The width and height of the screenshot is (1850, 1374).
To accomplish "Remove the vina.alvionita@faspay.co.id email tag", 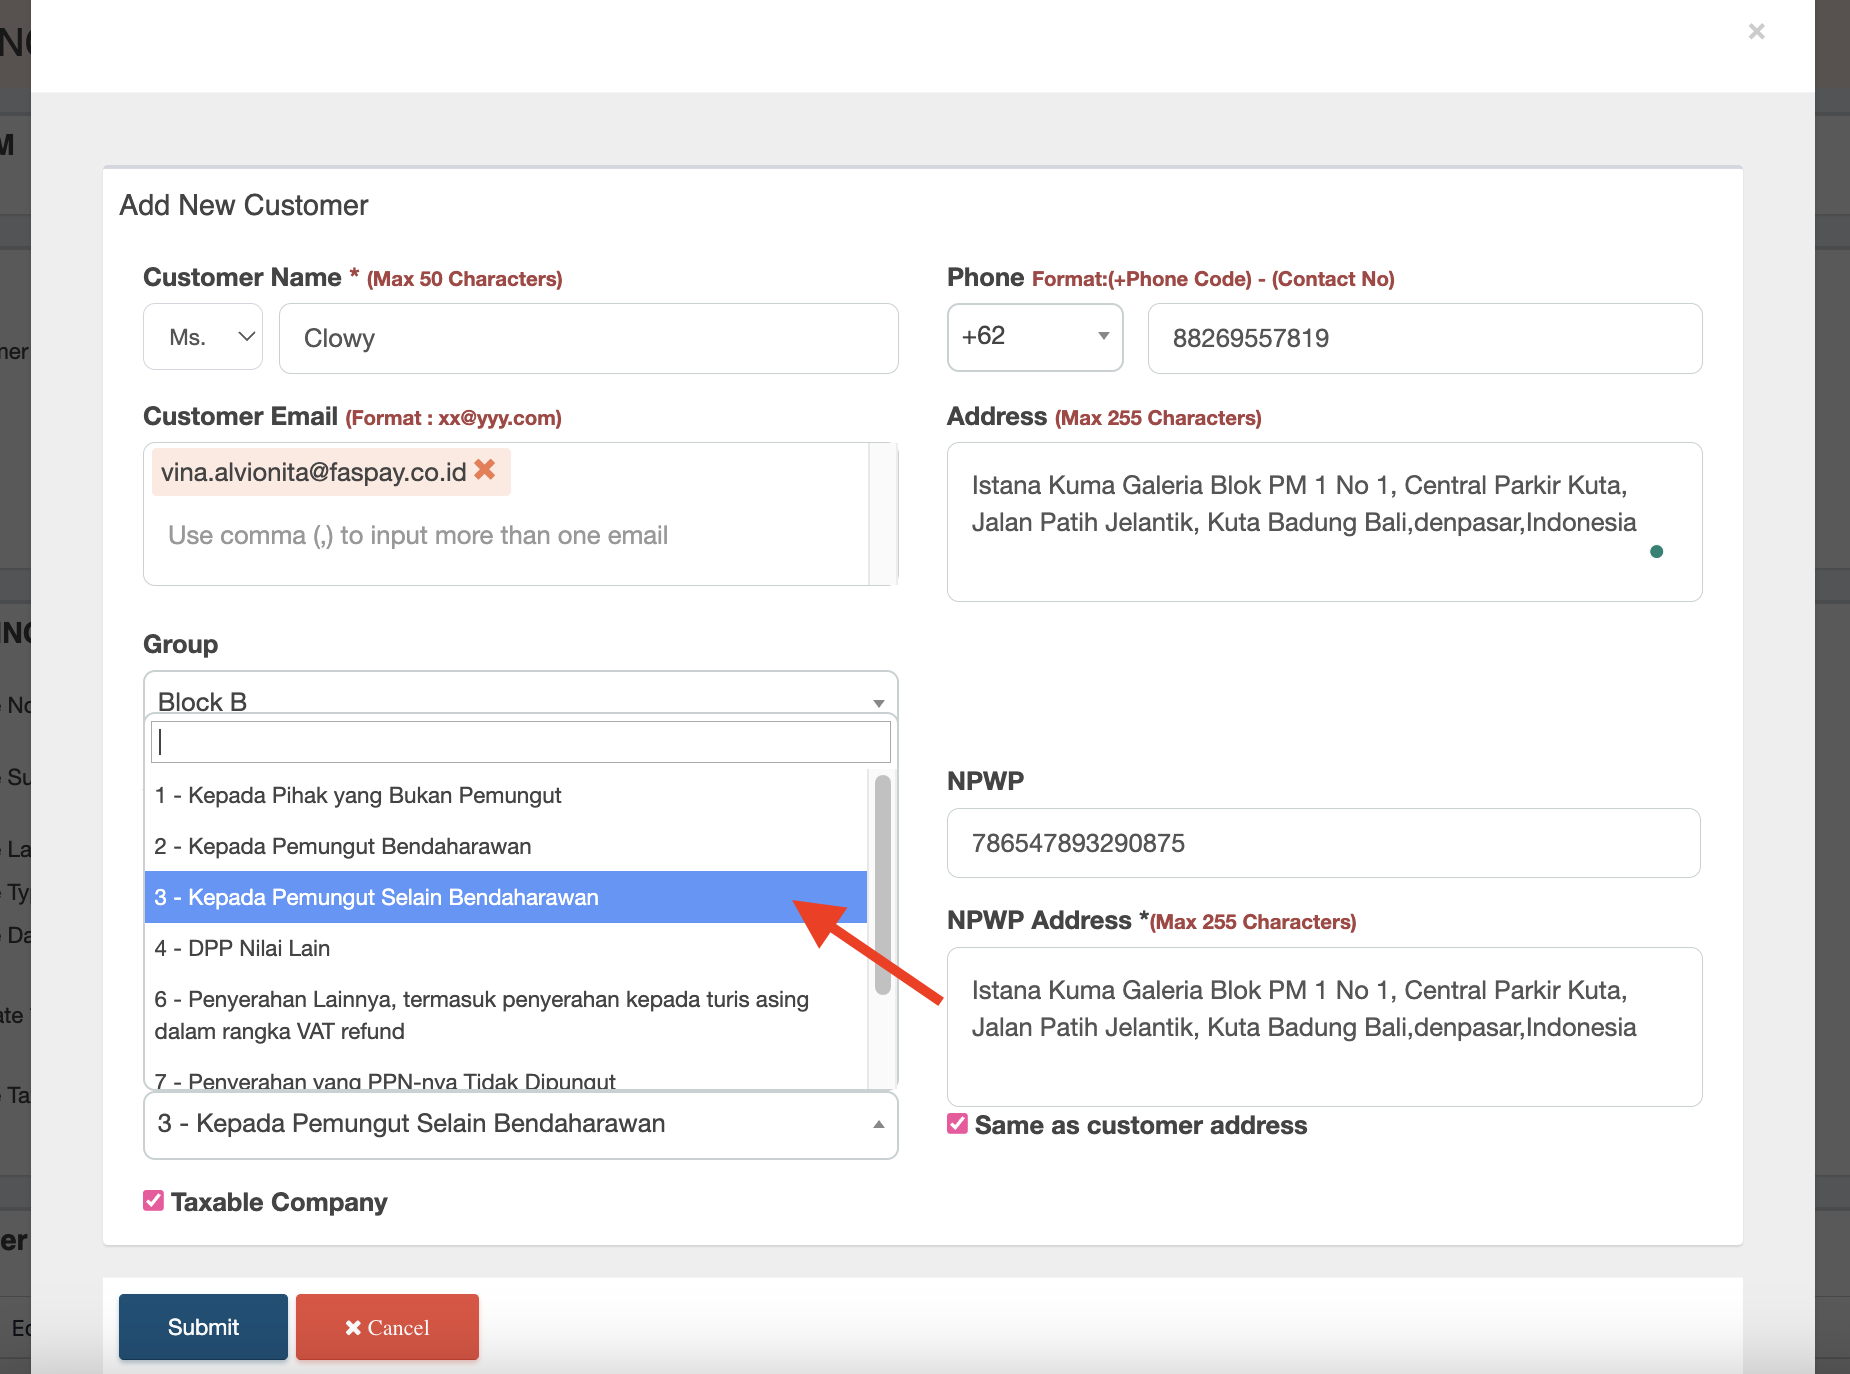I will click(x=485, y=470).
